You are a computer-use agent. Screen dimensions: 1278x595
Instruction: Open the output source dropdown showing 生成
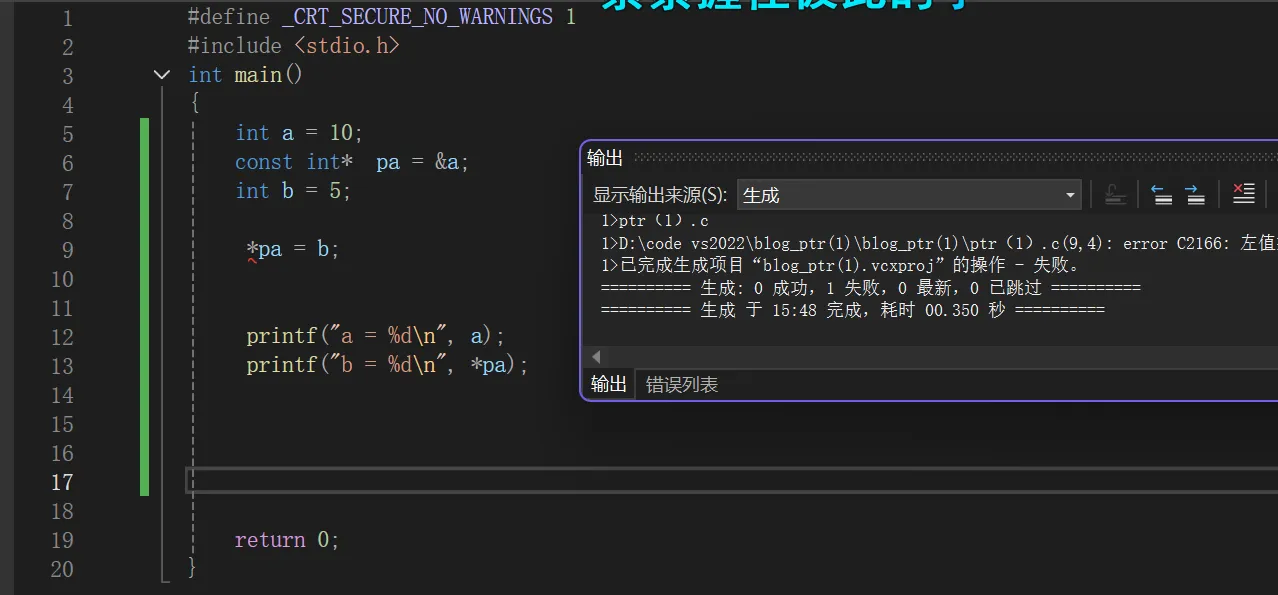pyautogui.click(x=909, y=195)
